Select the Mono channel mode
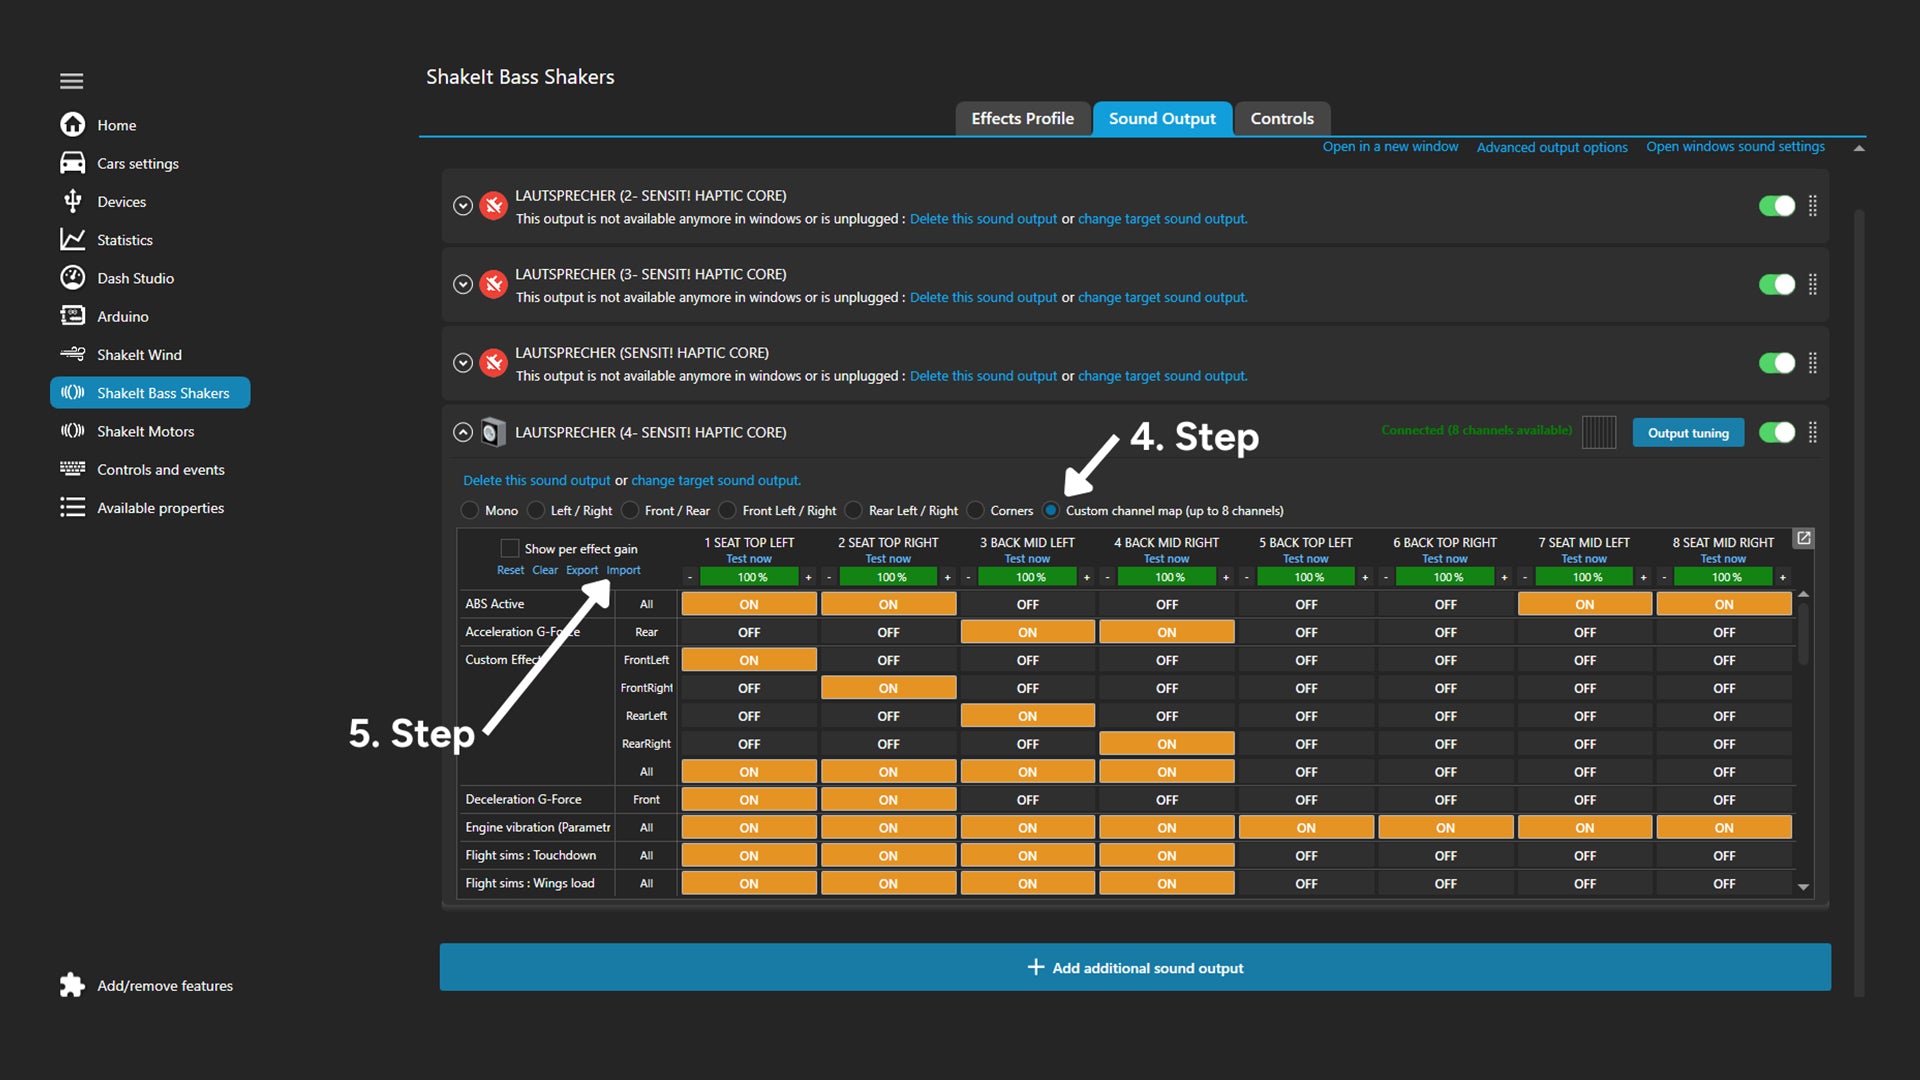The height and width of the screenshot is (1080, 1920). [x=470, y=510]
